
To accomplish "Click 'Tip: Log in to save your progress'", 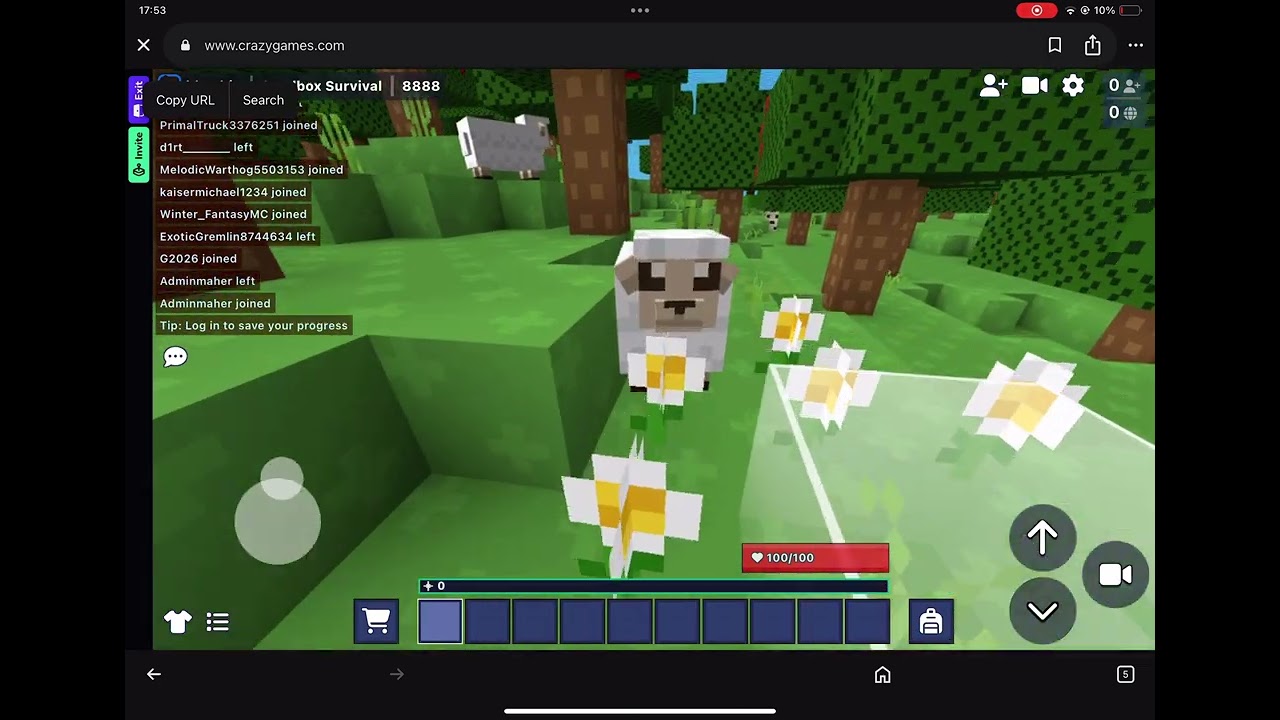I will tap(254, 326).
